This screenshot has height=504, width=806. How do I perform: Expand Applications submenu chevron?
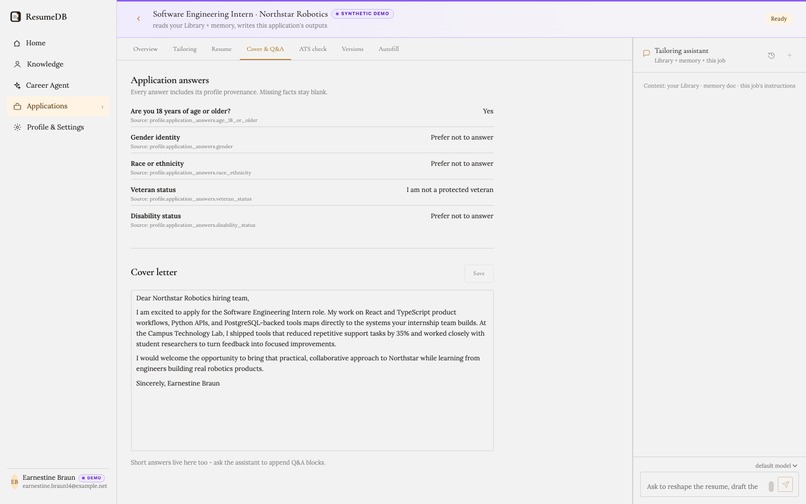click(102, 107)
